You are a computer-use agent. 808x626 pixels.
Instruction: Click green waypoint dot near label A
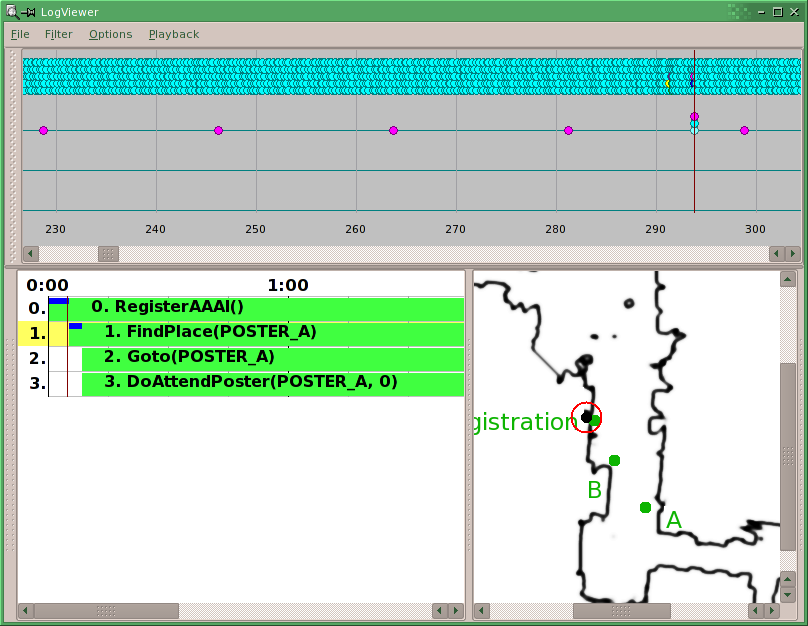click(645, 507)
